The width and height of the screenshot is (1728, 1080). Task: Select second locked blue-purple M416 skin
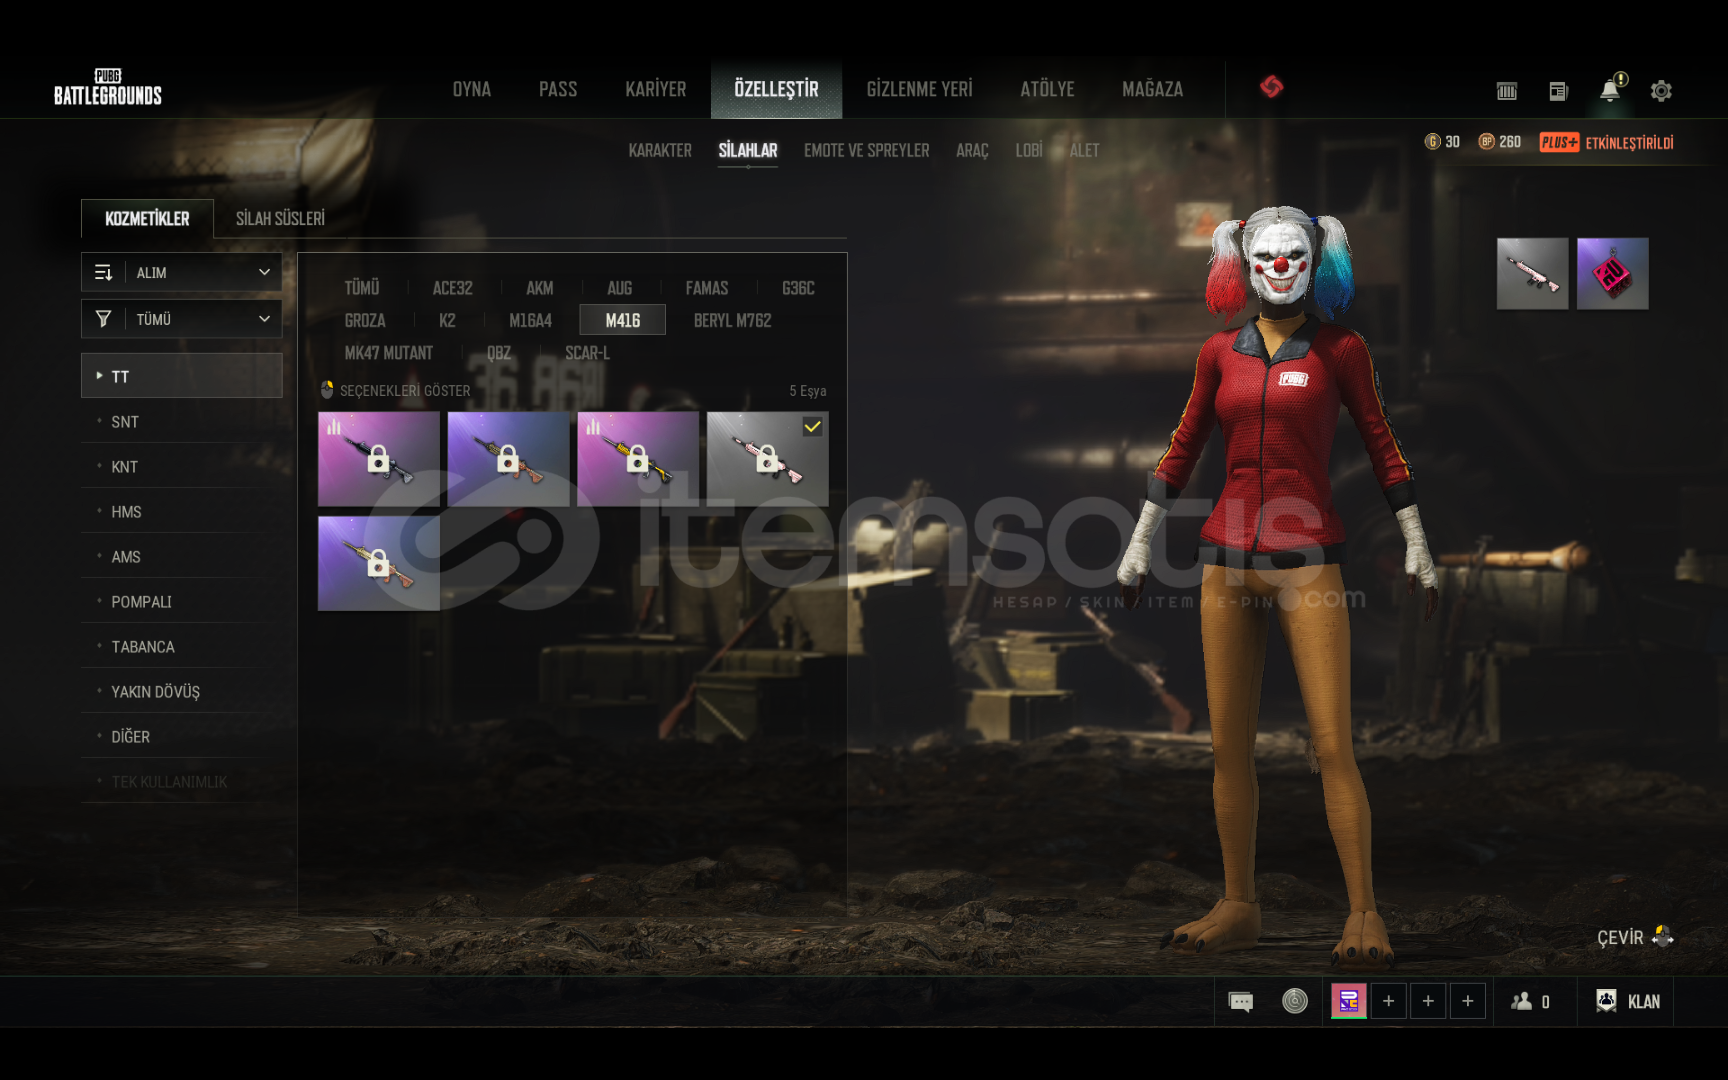click(x=509, y=459)
